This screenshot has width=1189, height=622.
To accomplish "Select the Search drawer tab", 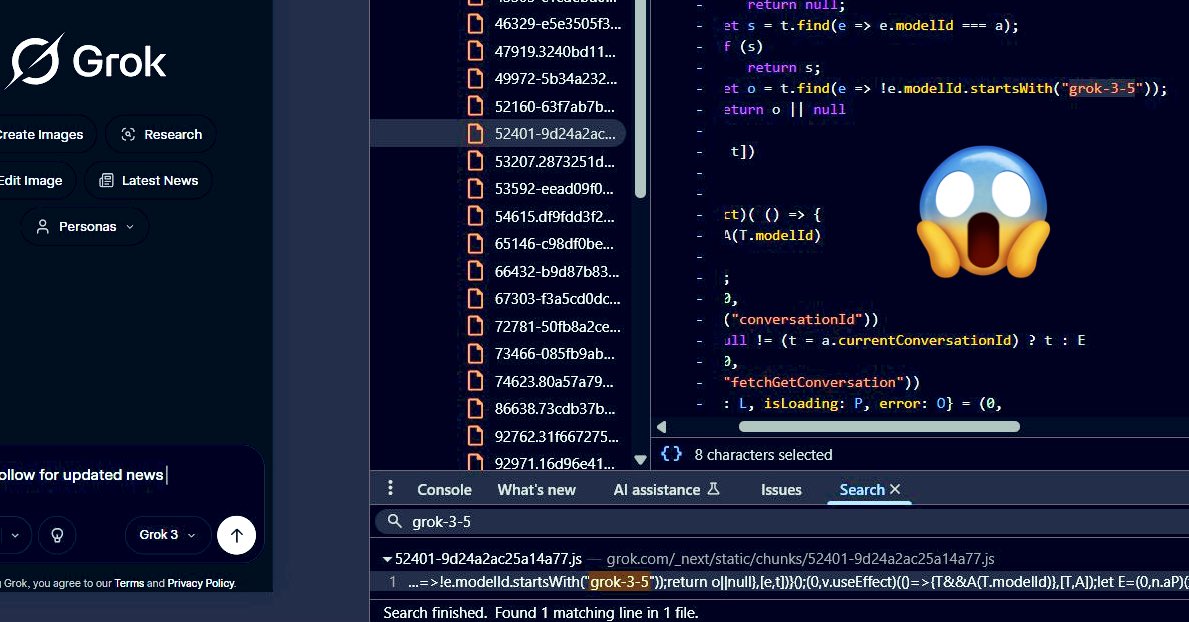I will tap(862, 490).
